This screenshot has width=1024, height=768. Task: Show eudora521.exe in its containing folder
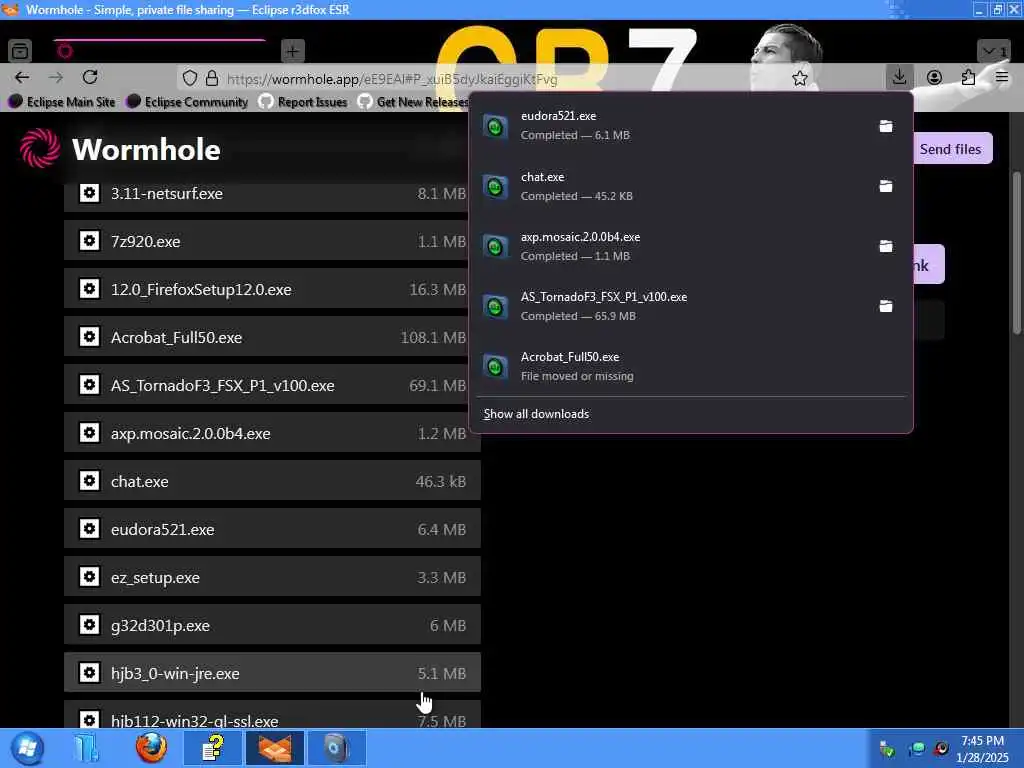(x=886, y=126)
